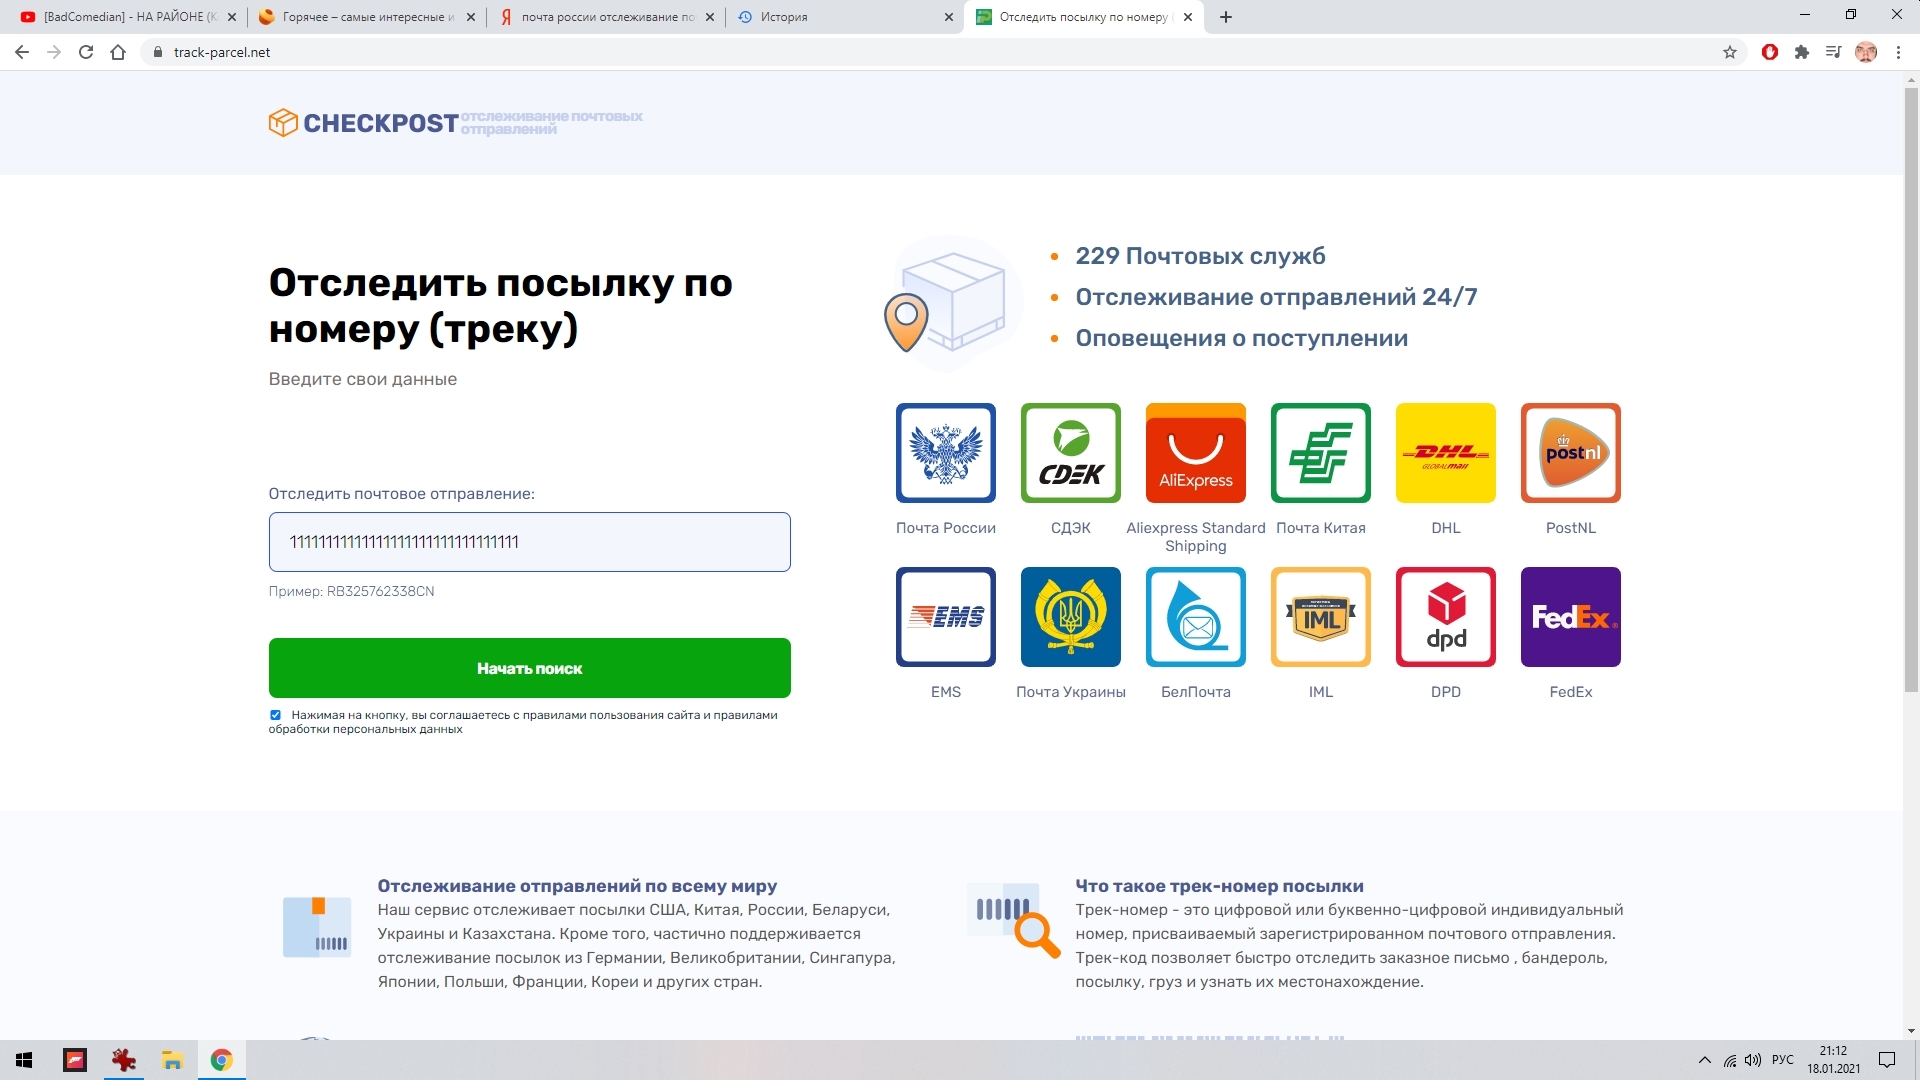Image resolution: width=1920 pixels, height=1080 pixels.
Task: Open the Chrome profile avatar
Action: [1865, 52]
